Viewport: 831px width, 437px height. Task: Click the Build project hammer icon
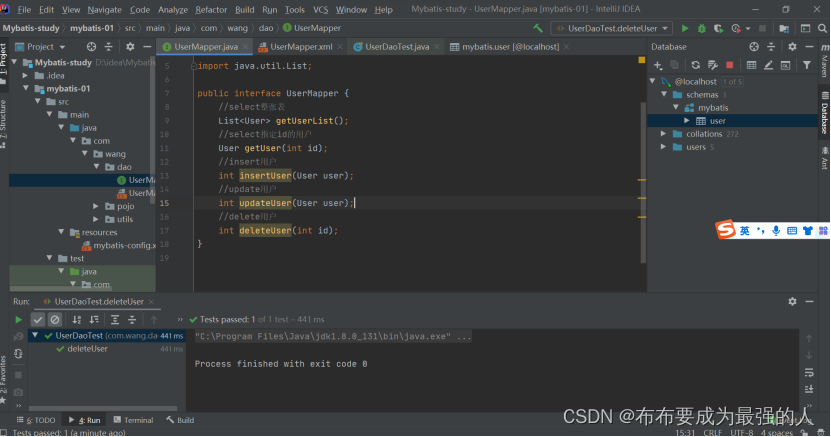point(538,28)
